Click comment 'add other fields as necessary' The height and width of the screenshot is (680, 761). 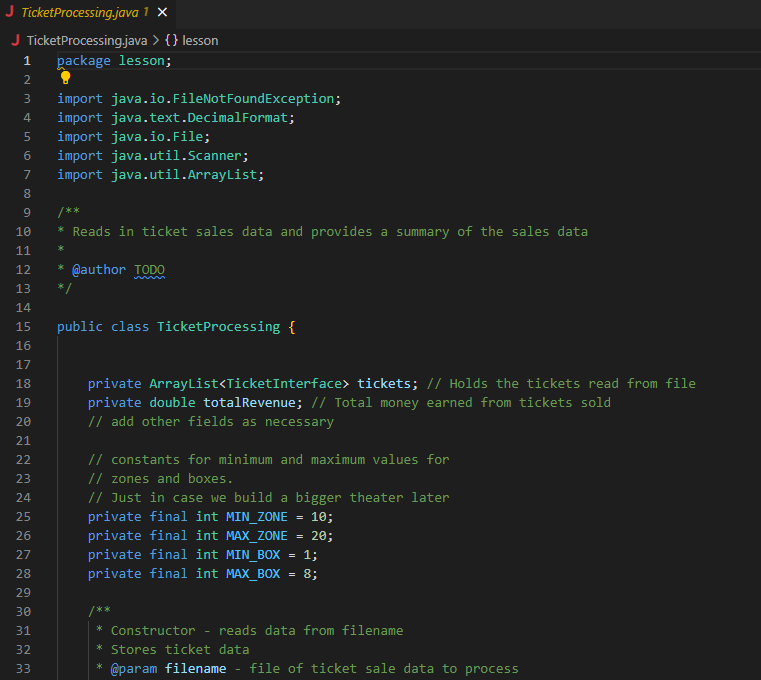(x=211, y=421)
